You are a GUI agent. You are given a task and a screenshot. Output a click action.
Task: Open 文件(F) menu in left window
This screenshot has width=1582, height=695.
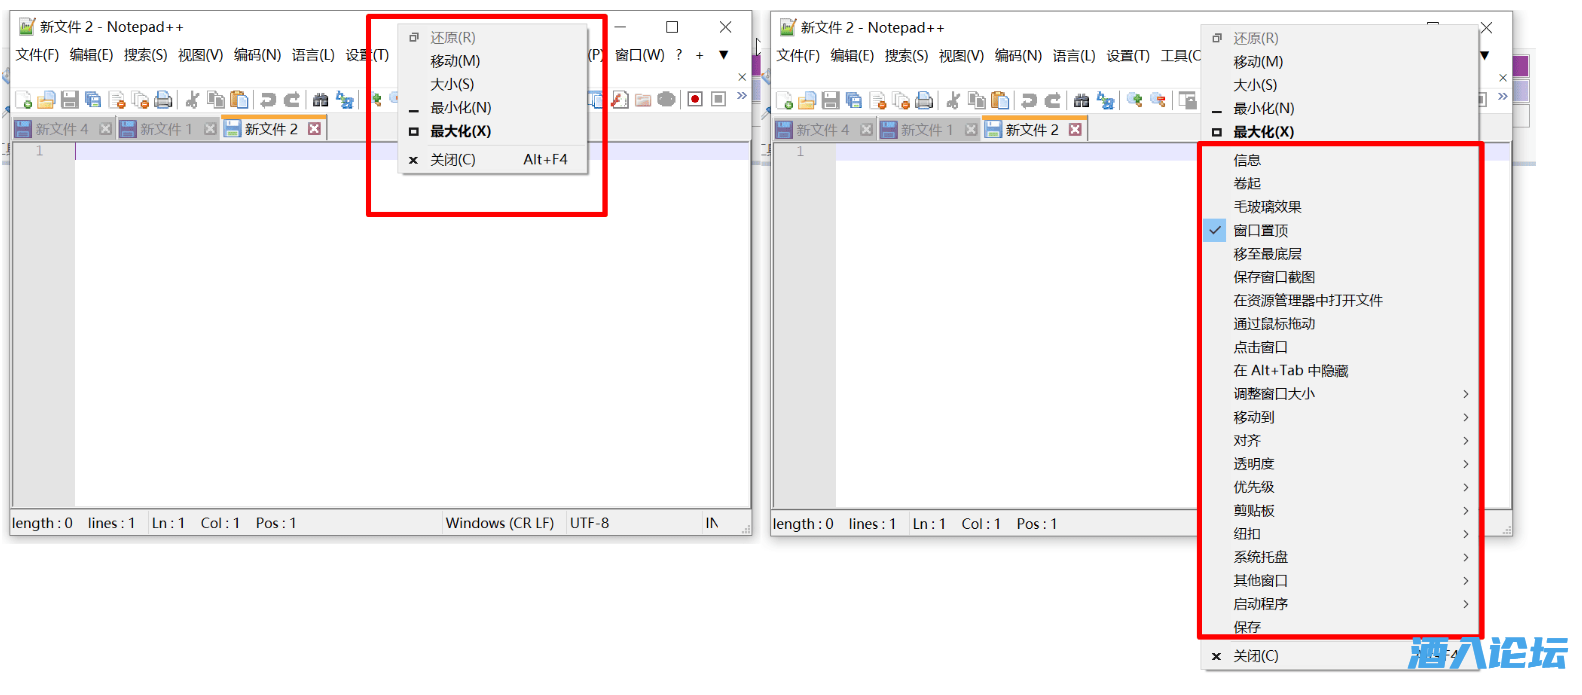pos(37,55)
